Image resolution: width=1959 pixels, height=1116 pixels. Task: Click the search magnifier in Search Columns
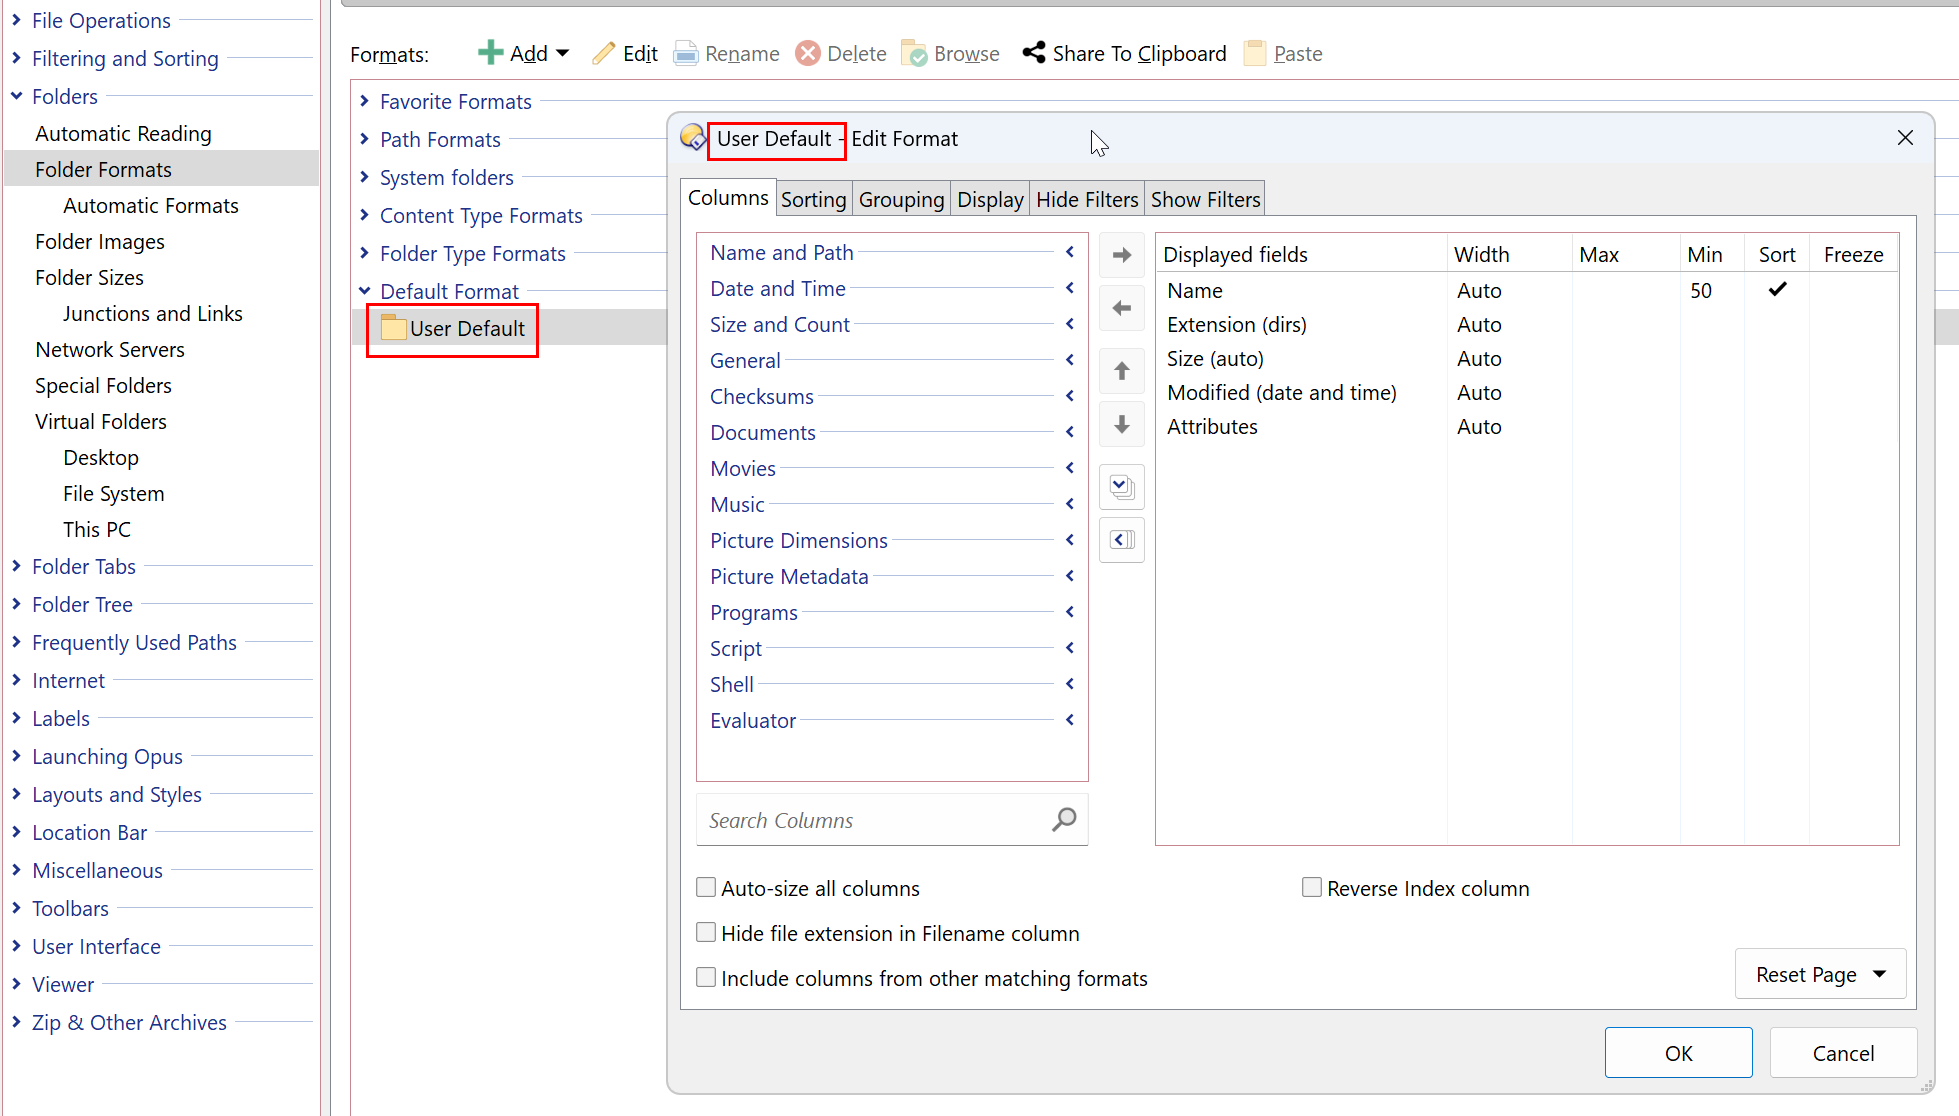(1064, 820)
